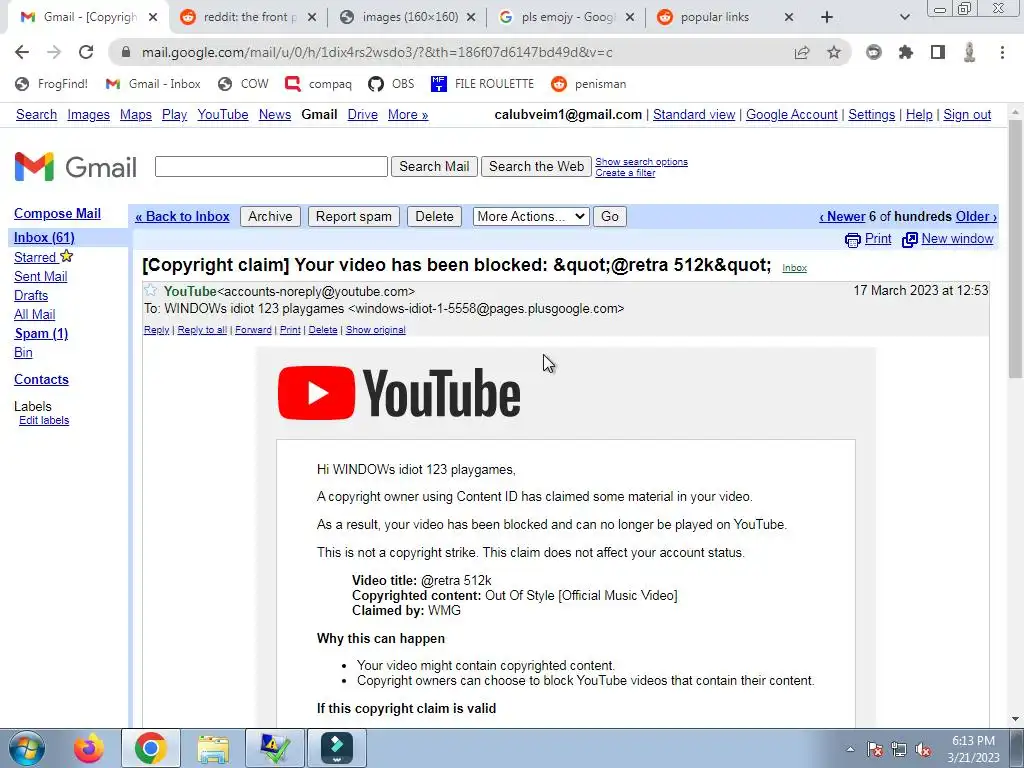Go back with browser back arrow
This screenshot has width=1024, height=768.
coord(22,52)
